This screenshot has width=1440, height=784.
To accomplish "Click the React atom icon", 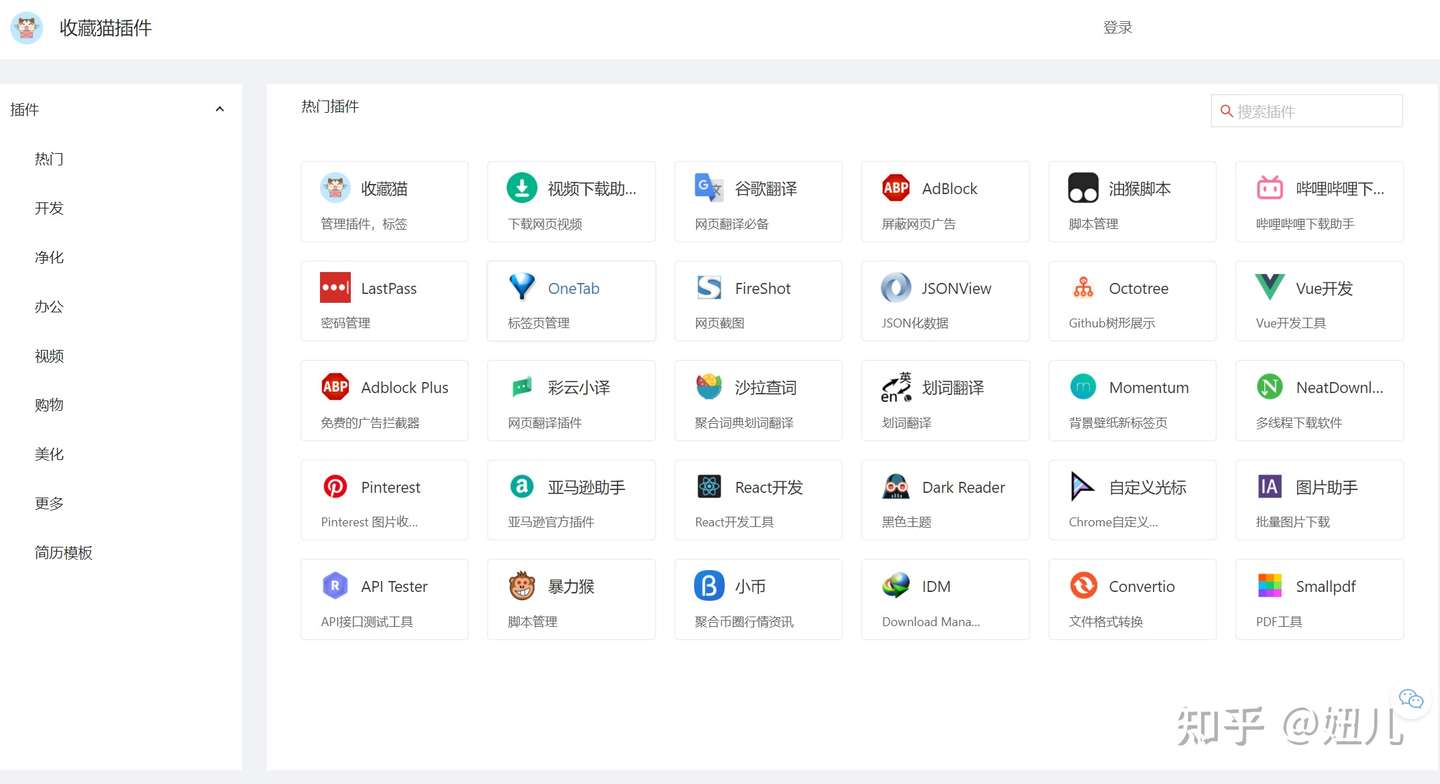I will [709, 486].
